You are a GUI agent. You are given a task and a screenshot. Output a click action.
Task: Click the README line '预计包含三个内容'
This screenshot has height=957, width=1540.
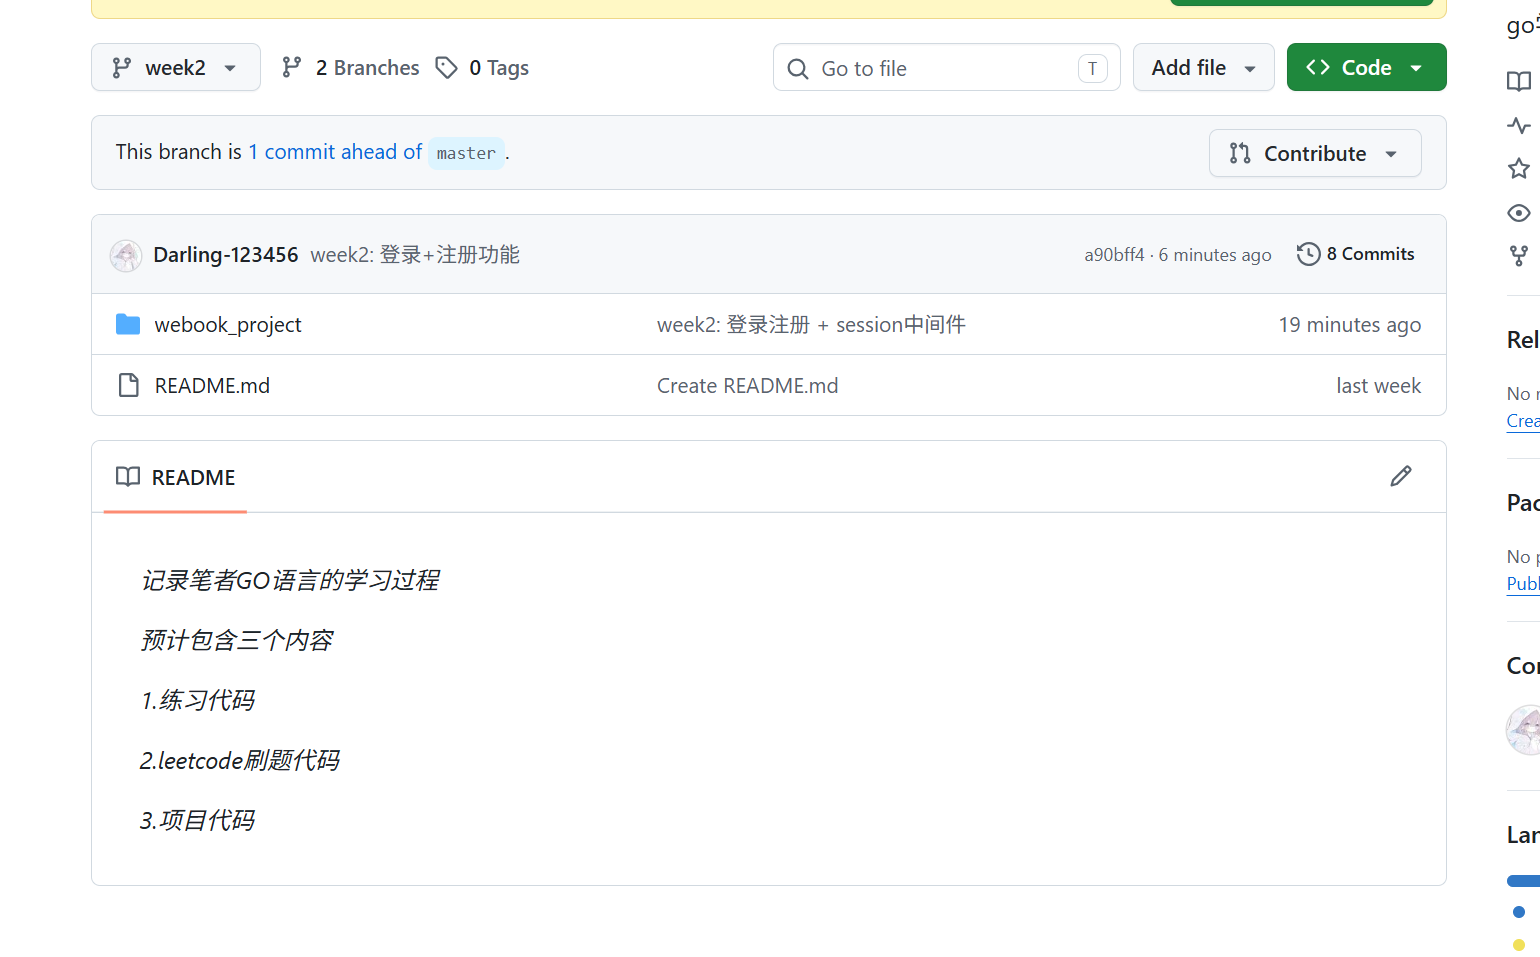pos(237,641)
